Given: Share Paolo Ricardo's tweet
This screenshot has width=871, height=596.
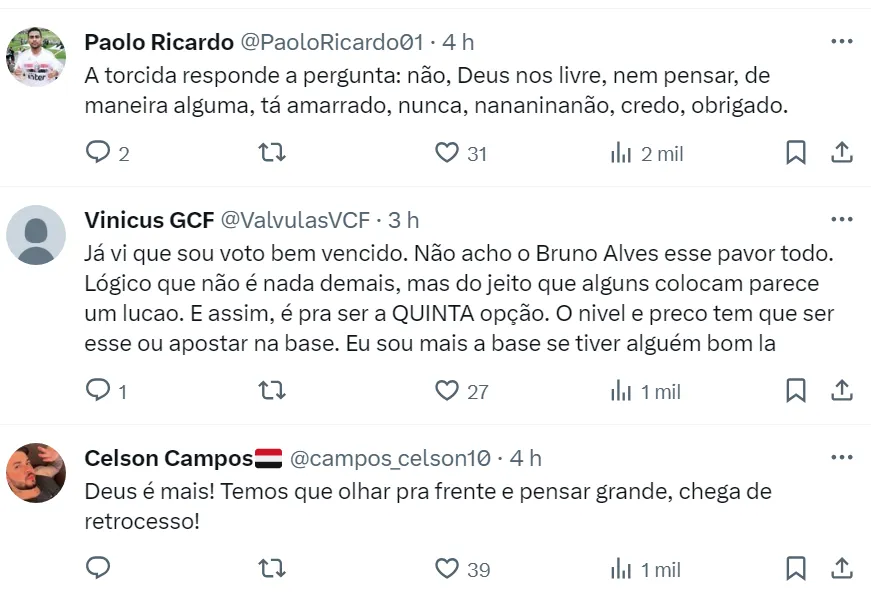Looking at the screenshot, I should [x=842, y=153].
